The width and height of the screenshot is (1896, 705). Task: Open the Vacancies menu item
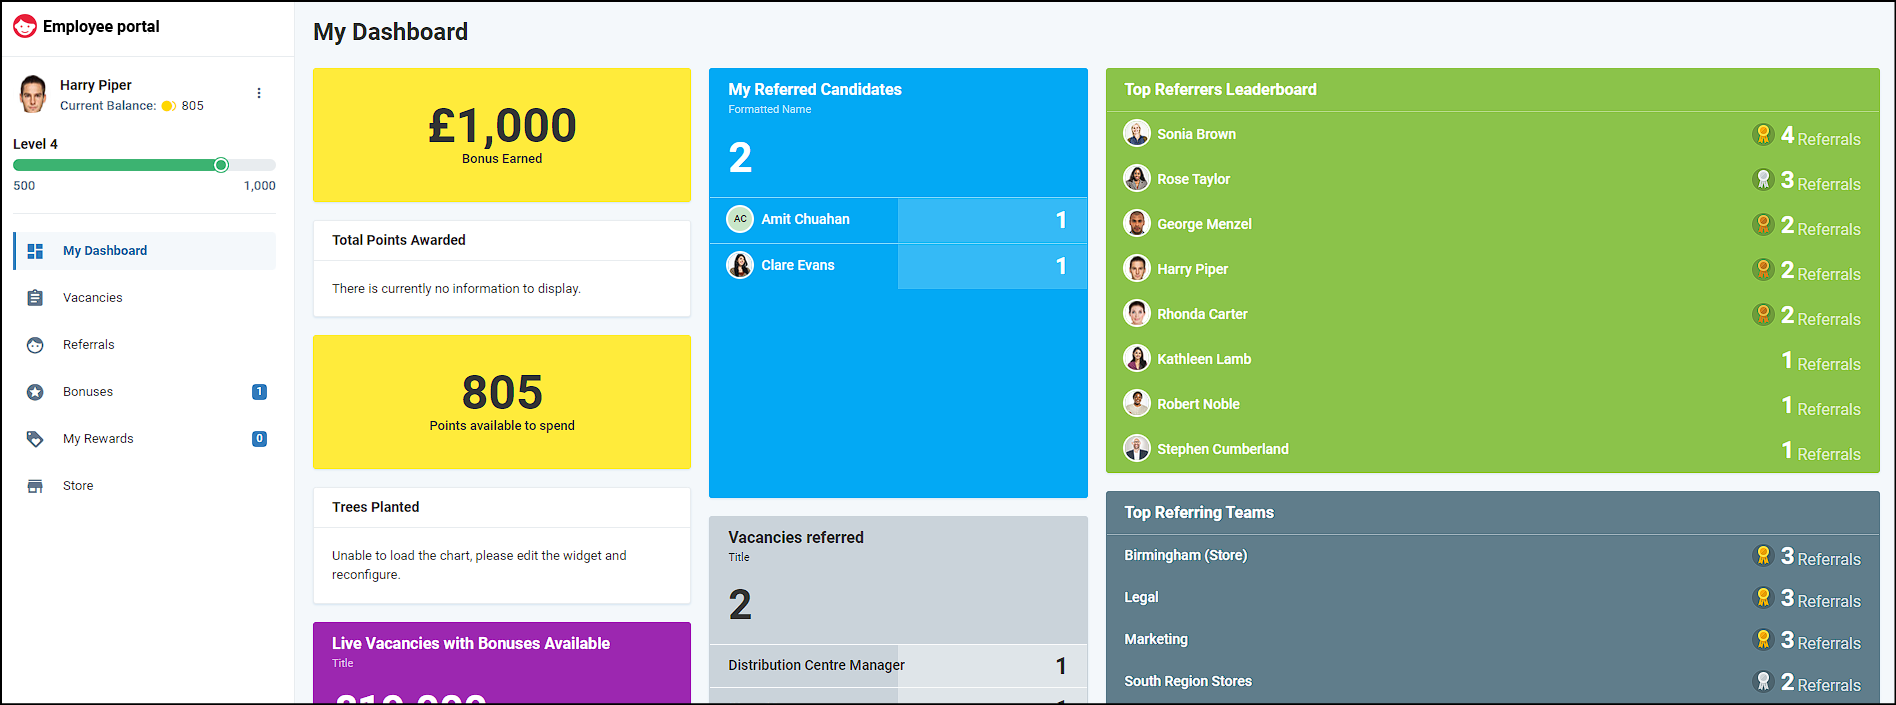click(92, 298)
